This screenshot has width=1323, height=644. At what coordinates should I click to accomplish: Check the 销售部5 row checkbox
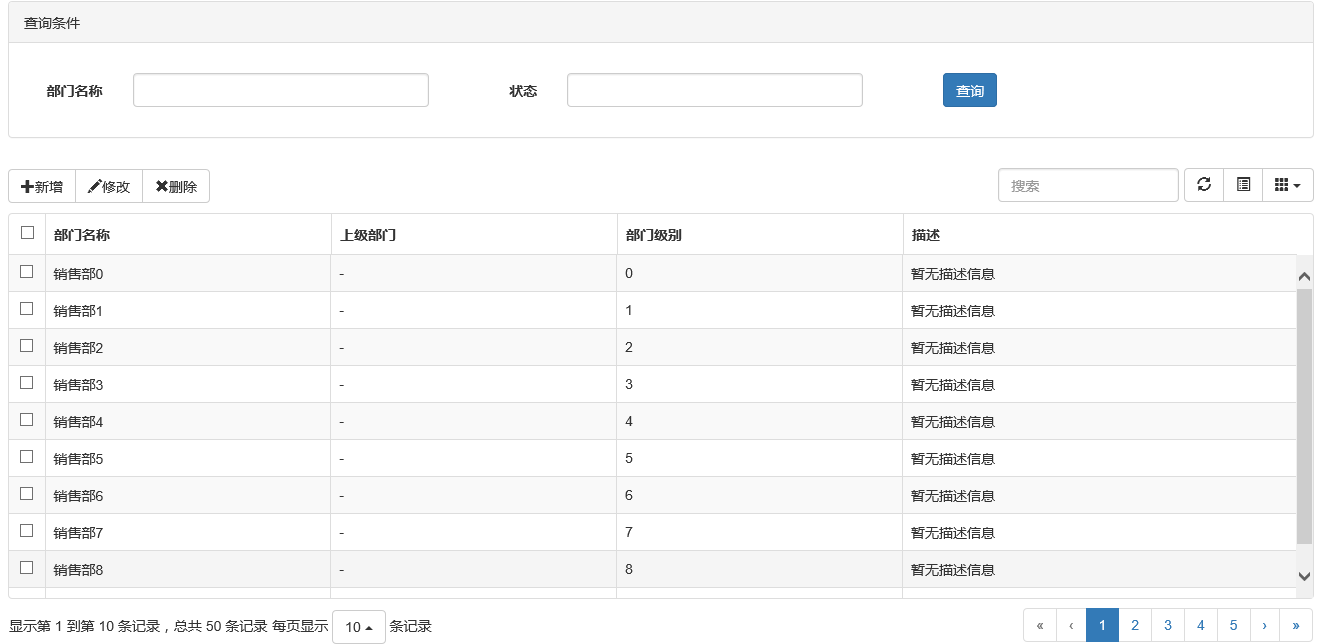point(27,456)
